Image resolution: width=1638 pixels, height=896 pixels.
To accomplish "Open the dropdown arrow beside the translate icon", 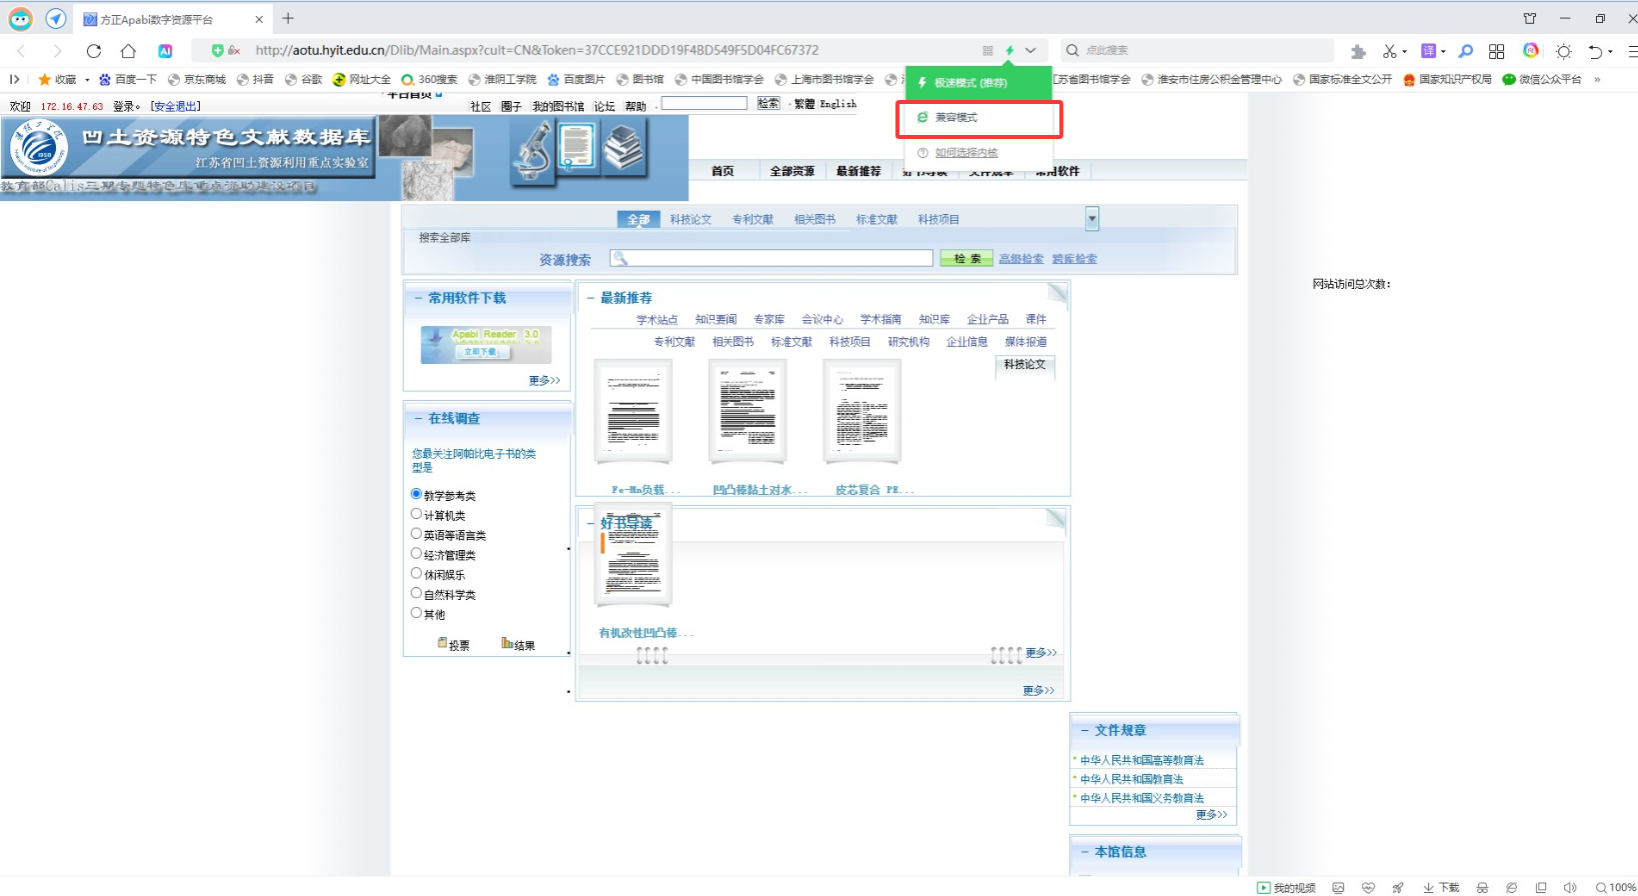I will tap(1443, 52).
